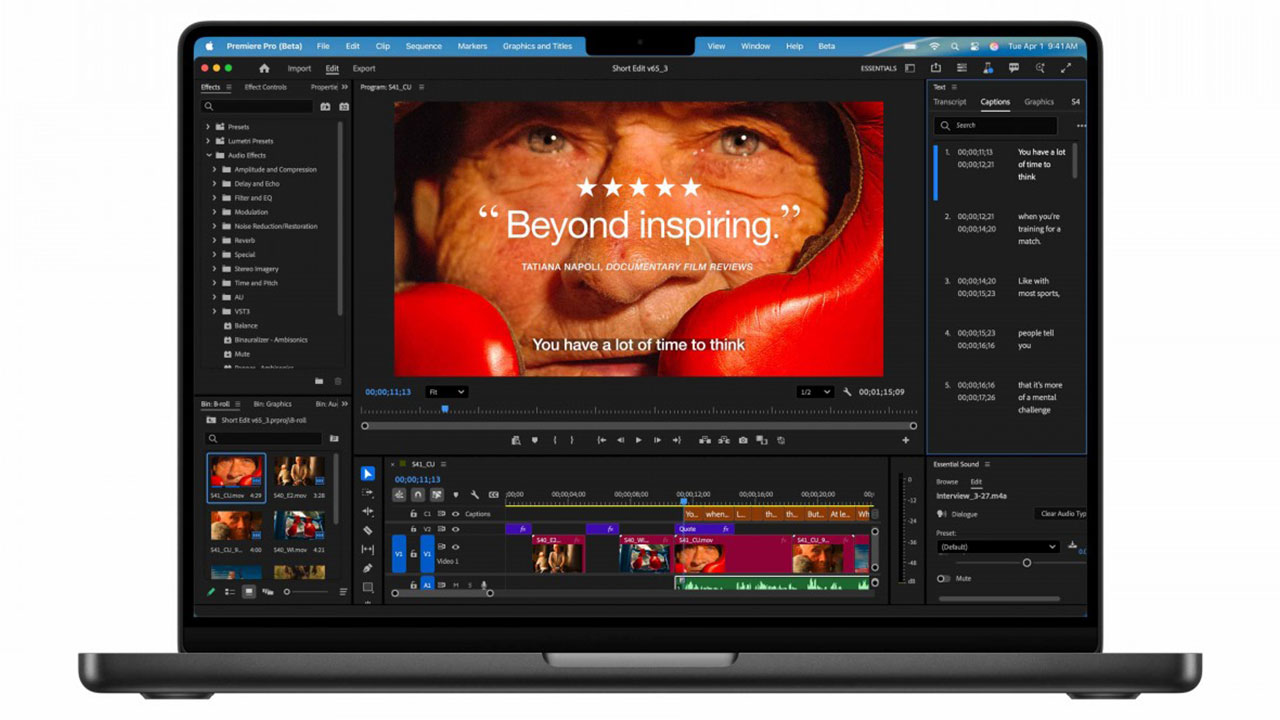1280x720 pixels.
Task: Toggle the Mute switch in Essential Sound
Action: pyautogui.click(x=943, y=578)
